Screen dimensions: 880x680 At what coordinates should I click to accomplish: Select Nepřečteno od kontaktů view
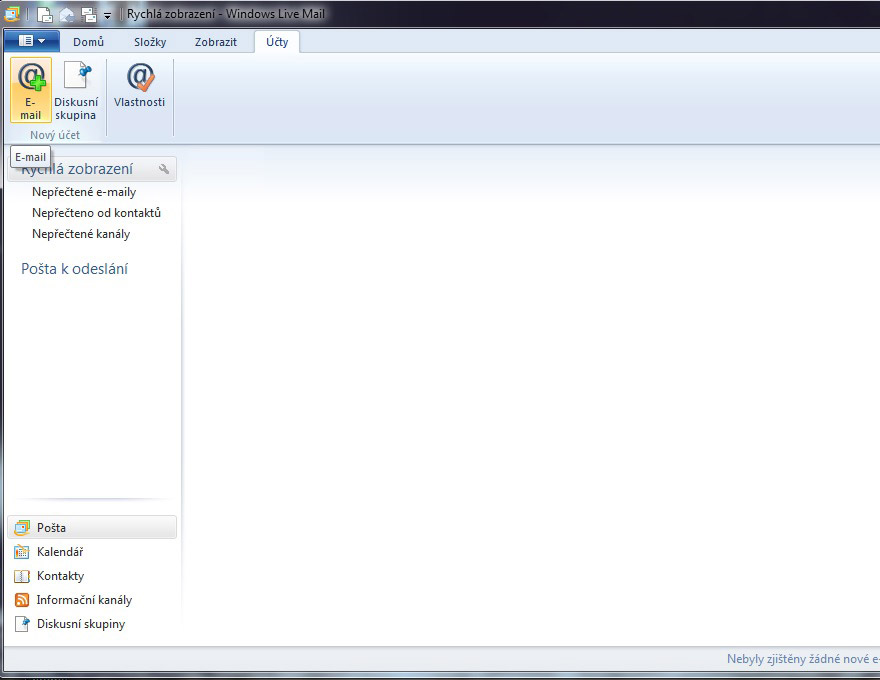(96, 213)
